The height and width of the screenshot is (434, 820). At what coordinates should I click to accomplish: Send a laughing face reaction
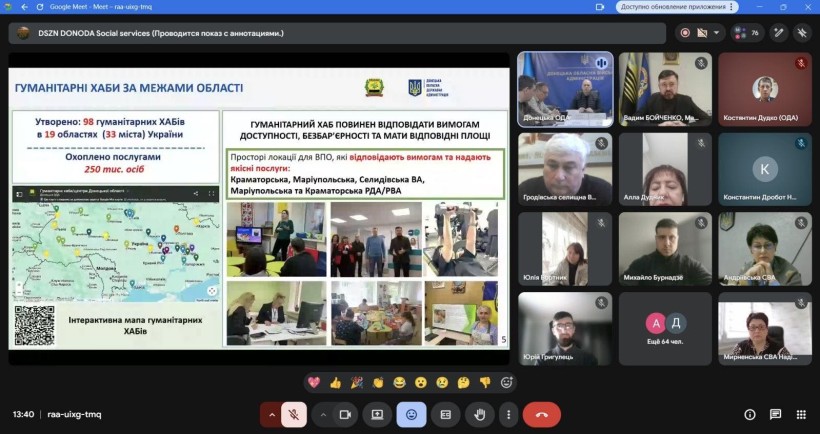click(x=400, y=383)
